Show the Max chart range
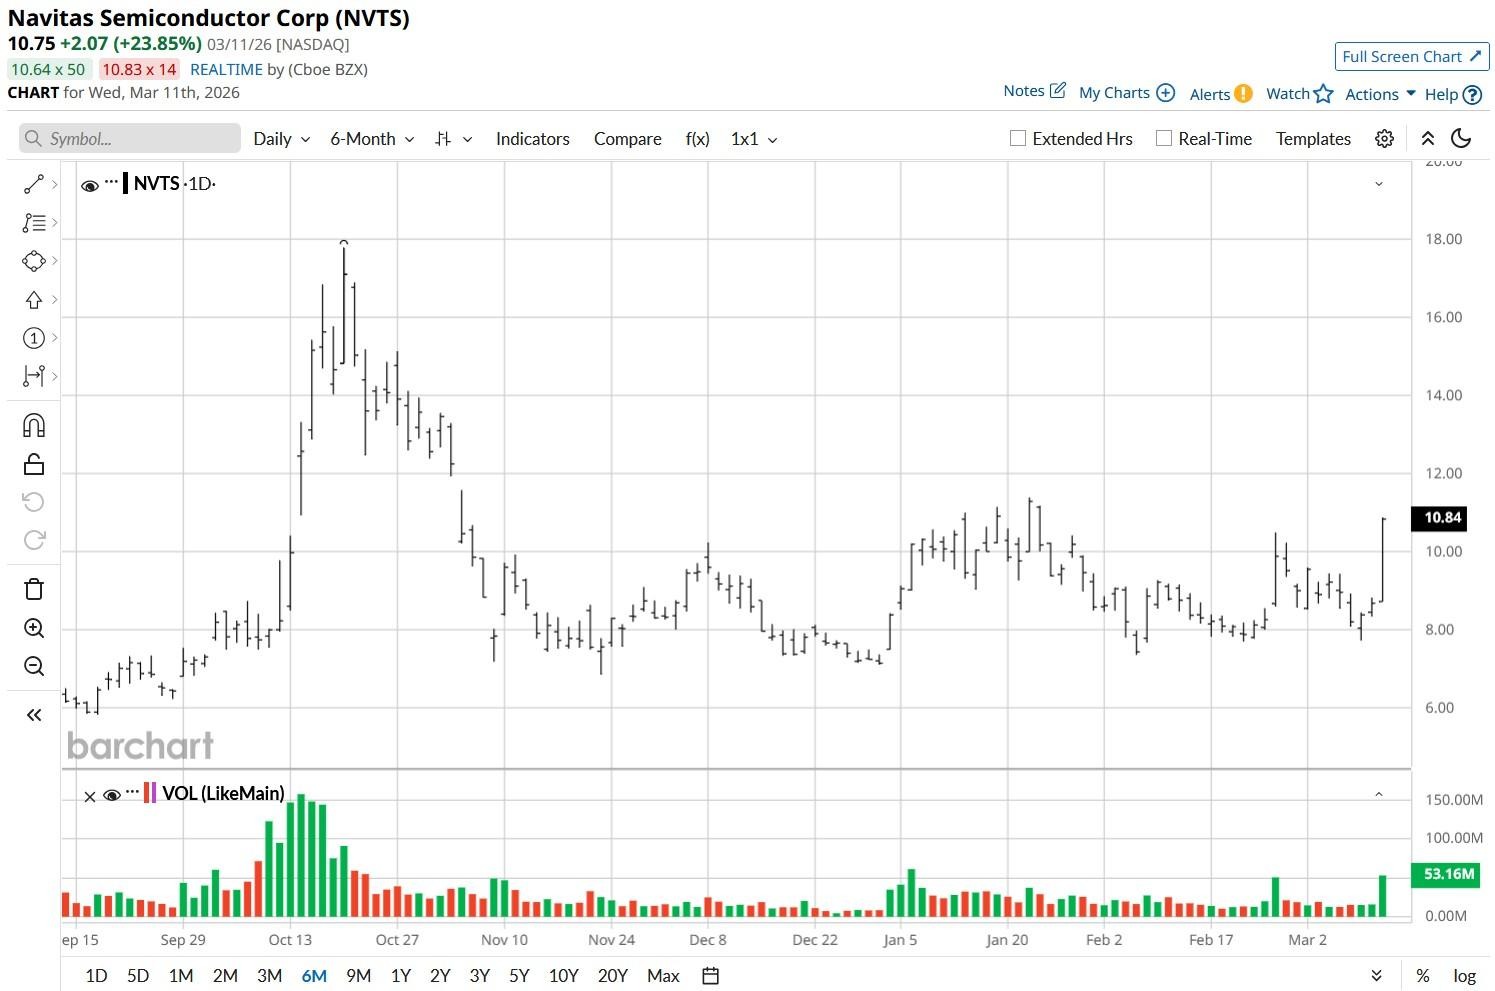Viewport: 1495px width, 991px height. (x=663, y=976)
